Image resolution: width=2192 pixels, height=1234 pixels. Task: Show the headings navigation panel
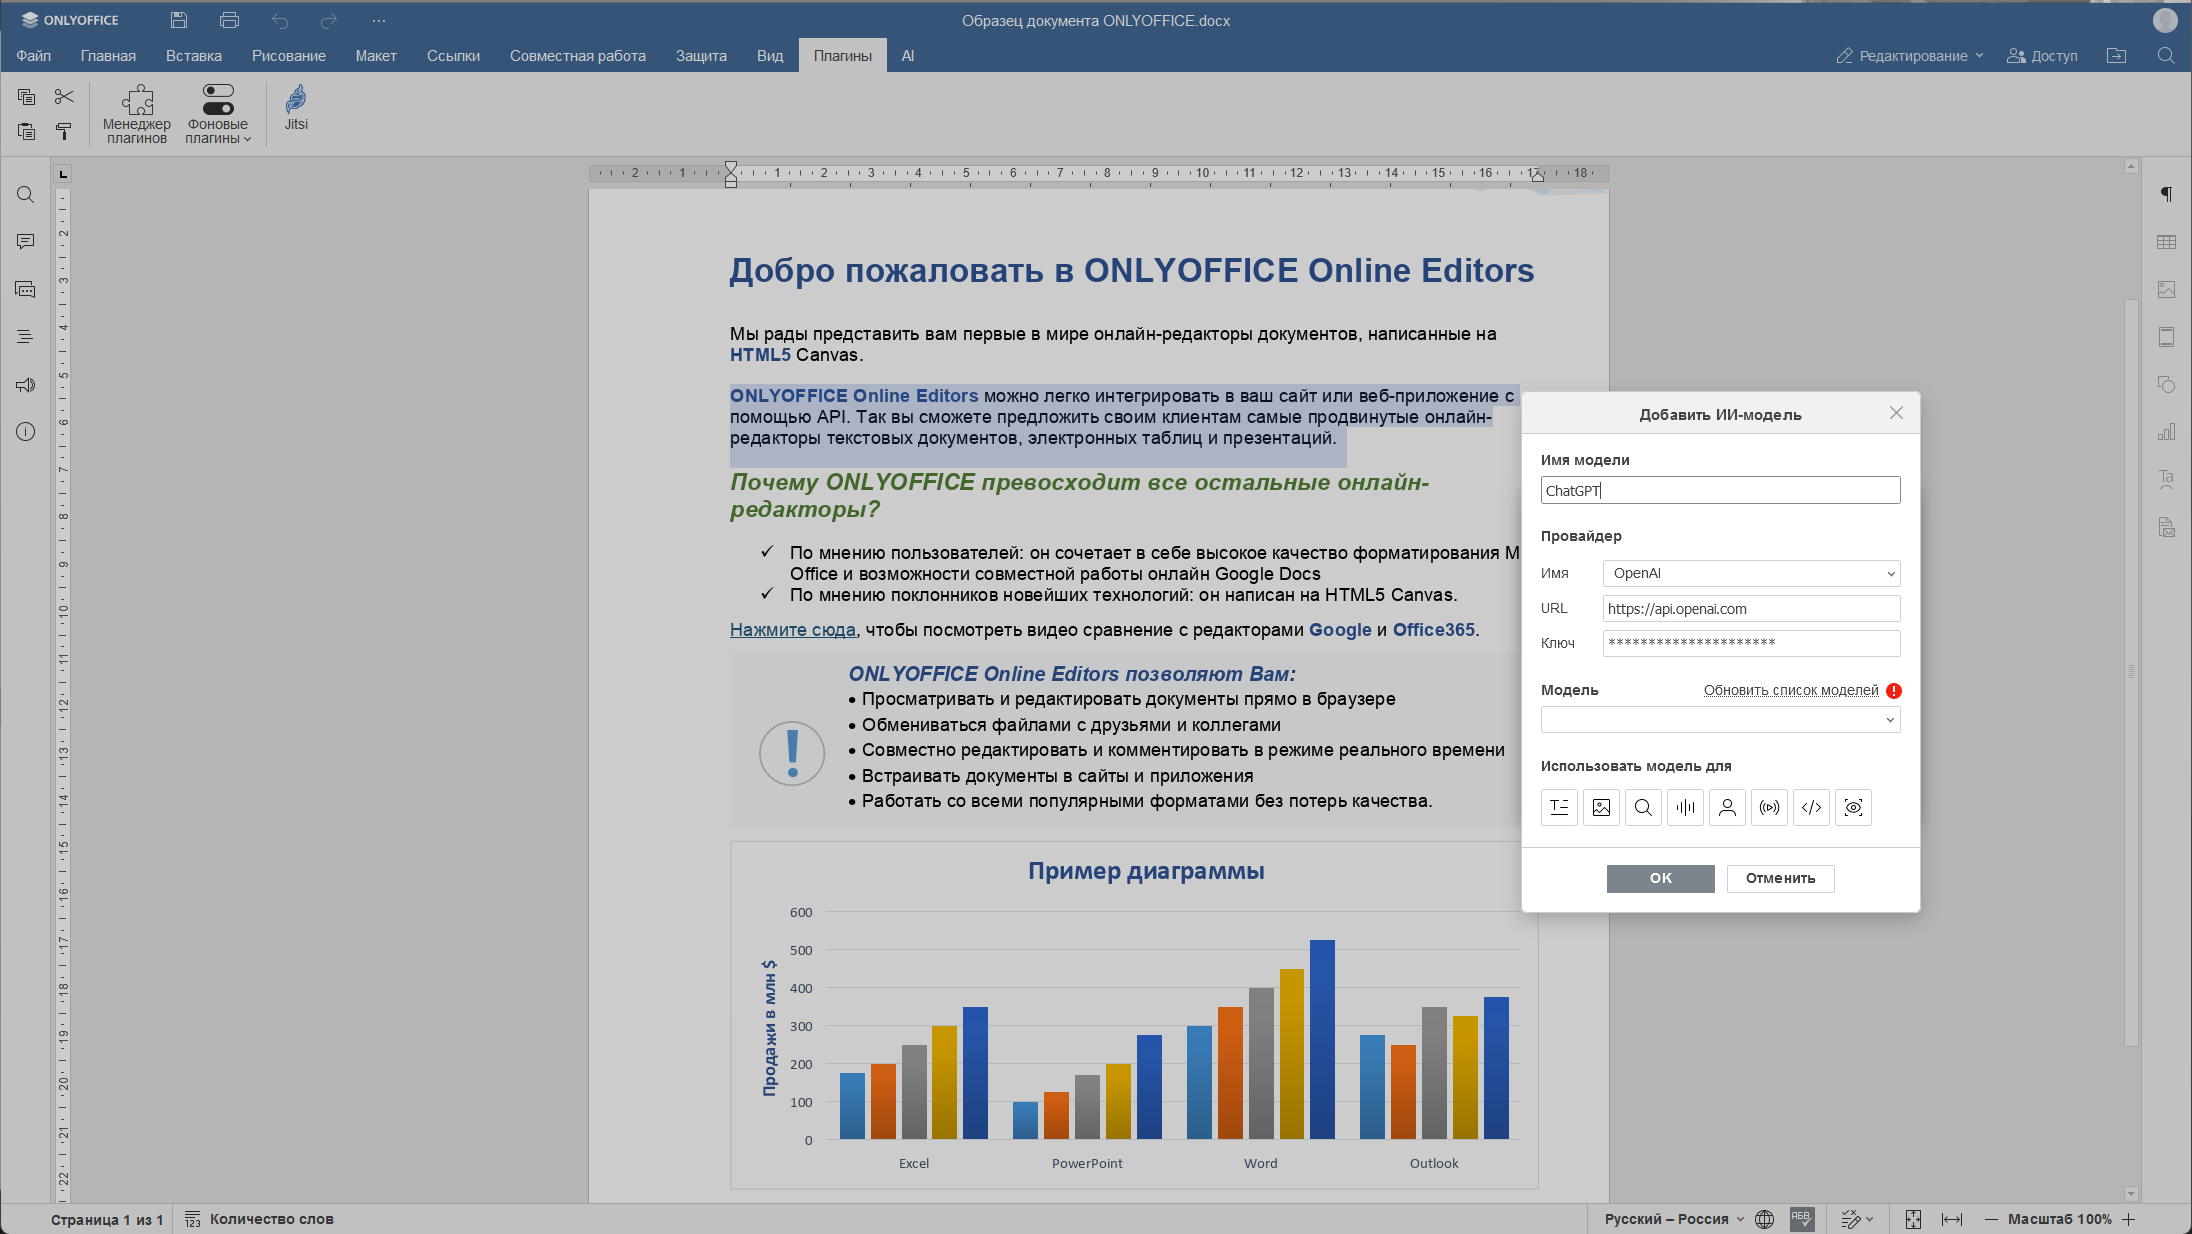[x=25, y=337]
